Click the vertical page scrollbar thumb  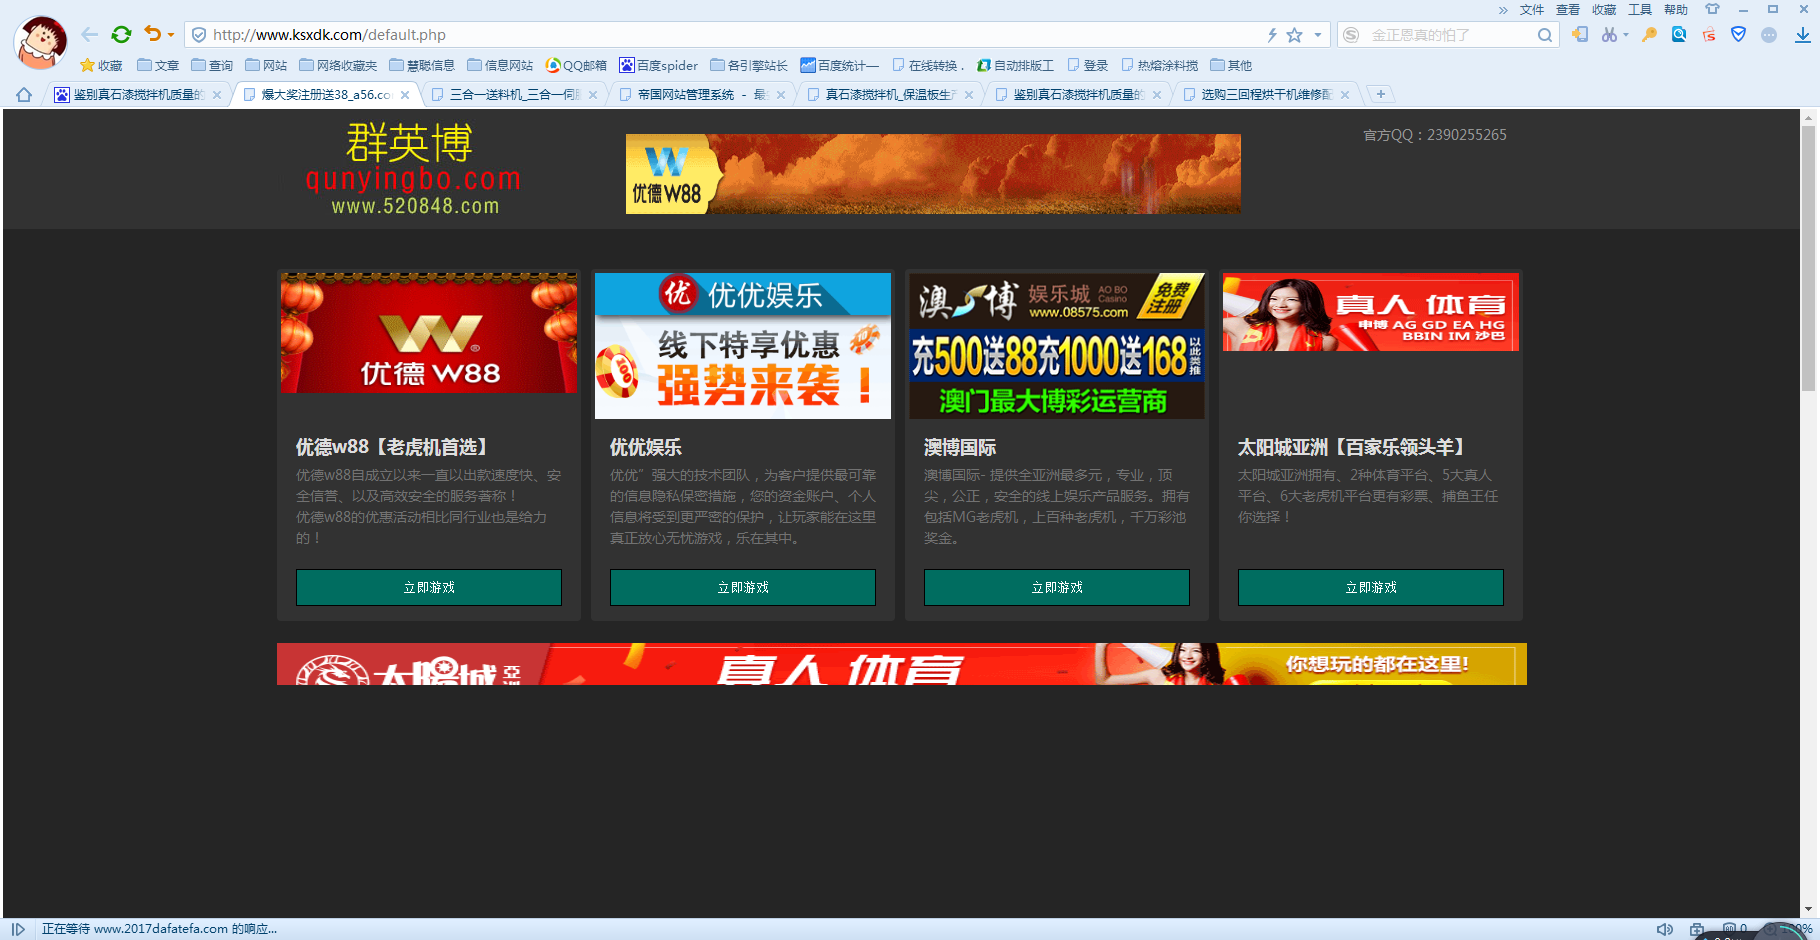[1808, 258]
